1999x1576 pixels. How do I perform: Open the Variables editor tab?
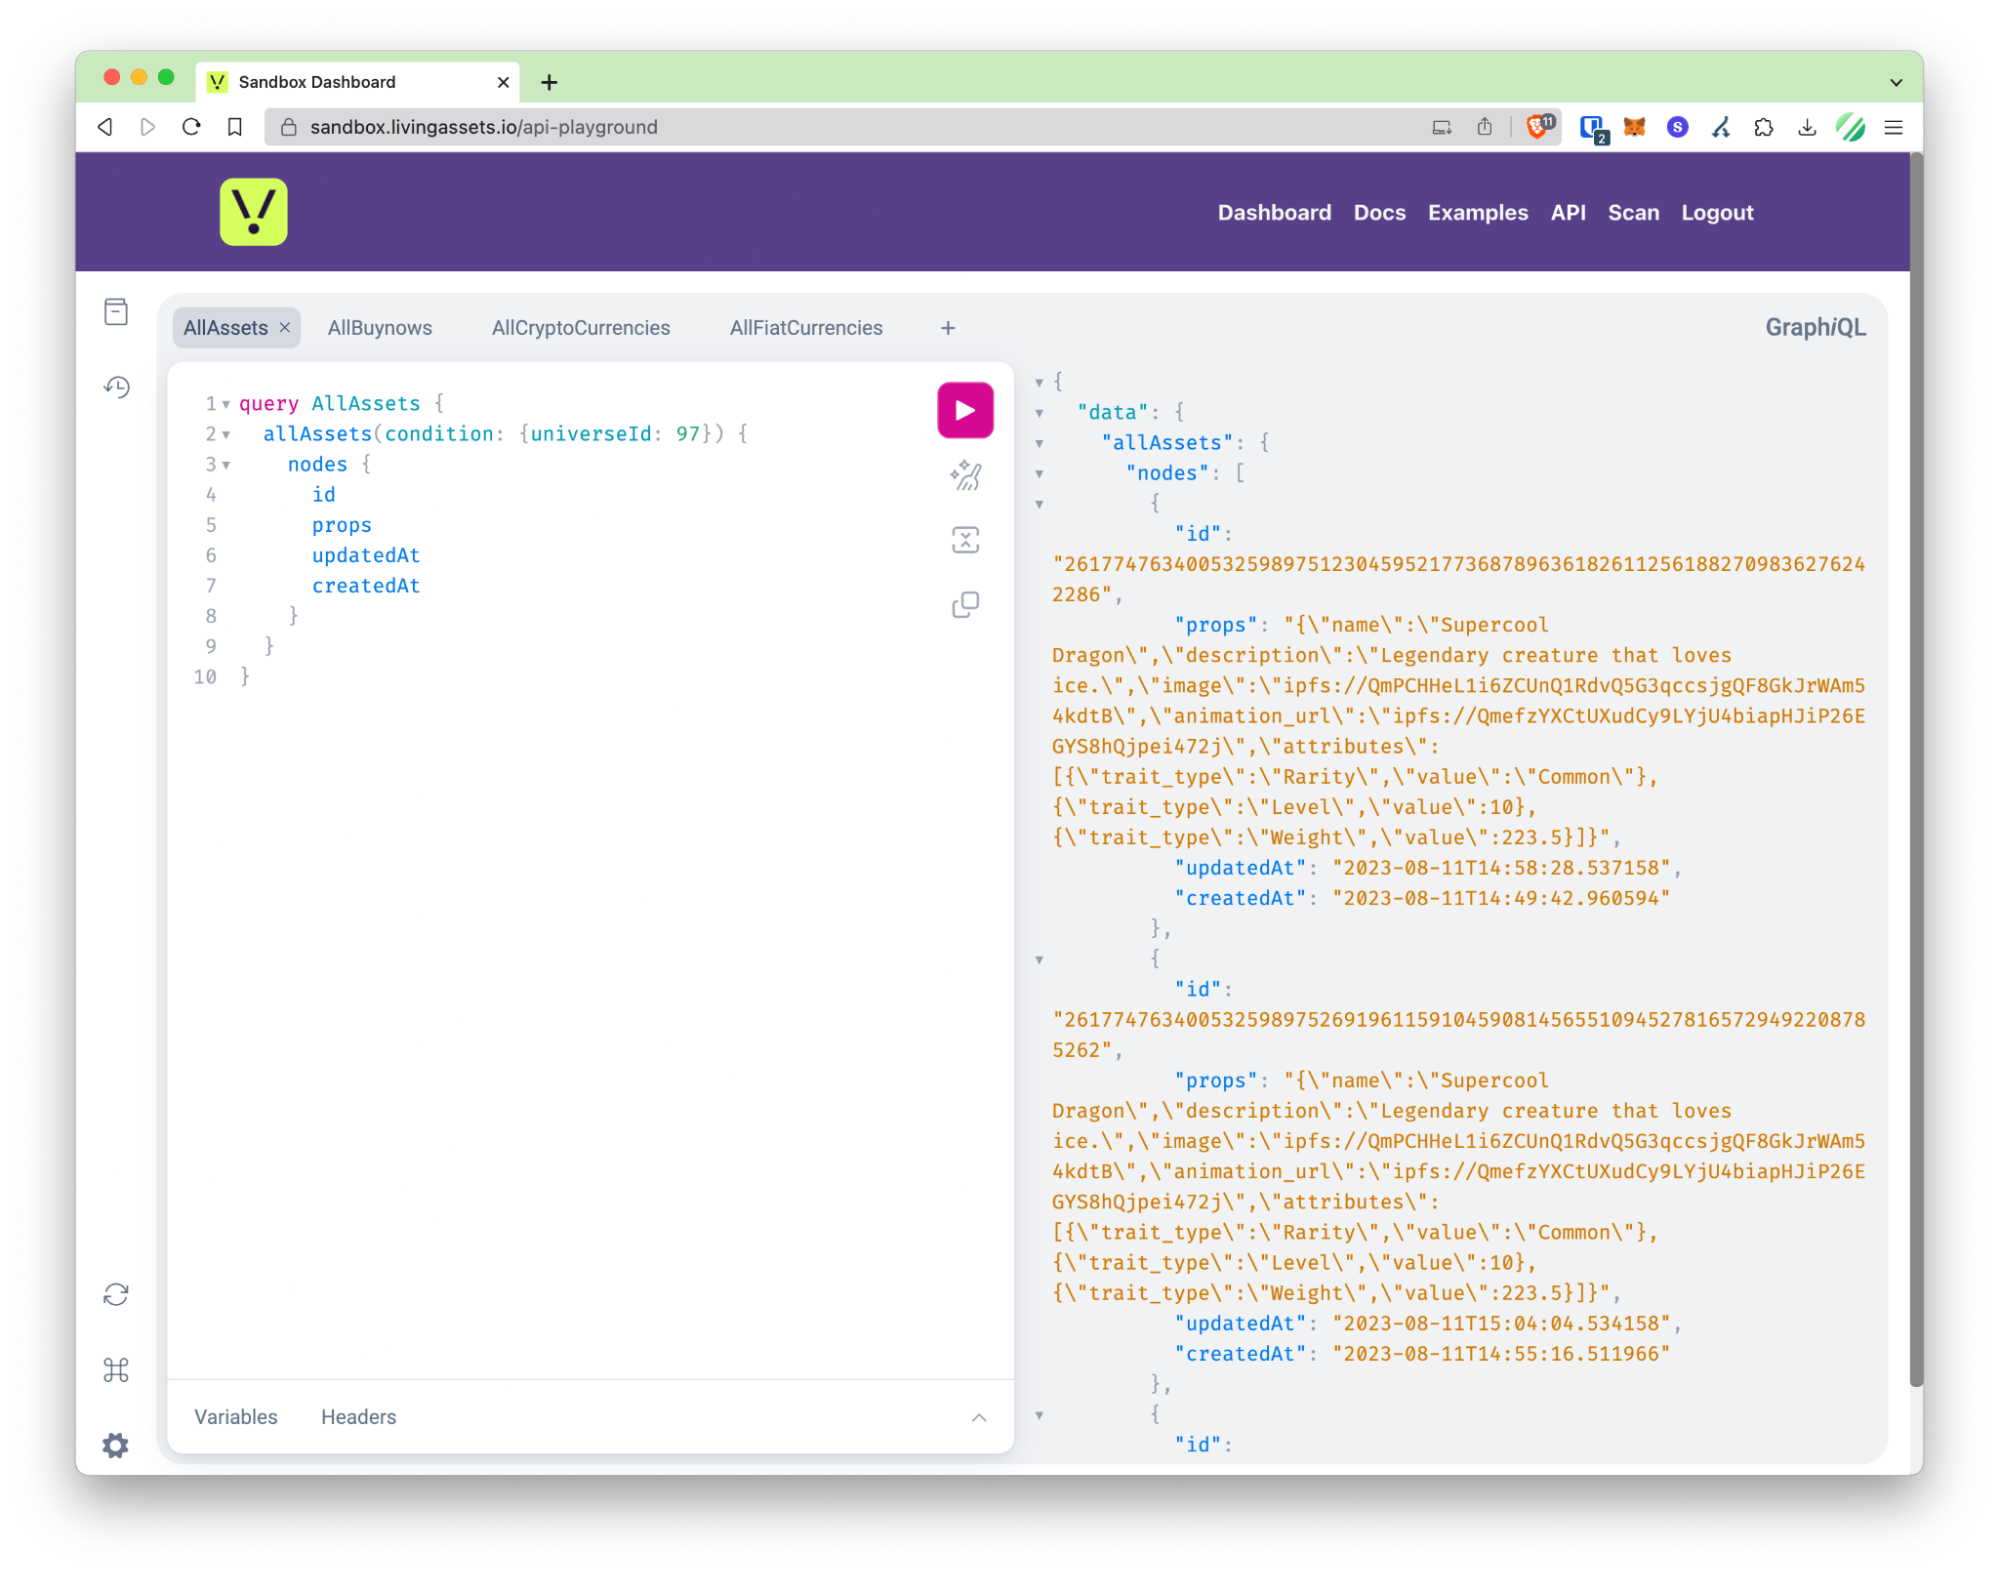point(236,1416)
